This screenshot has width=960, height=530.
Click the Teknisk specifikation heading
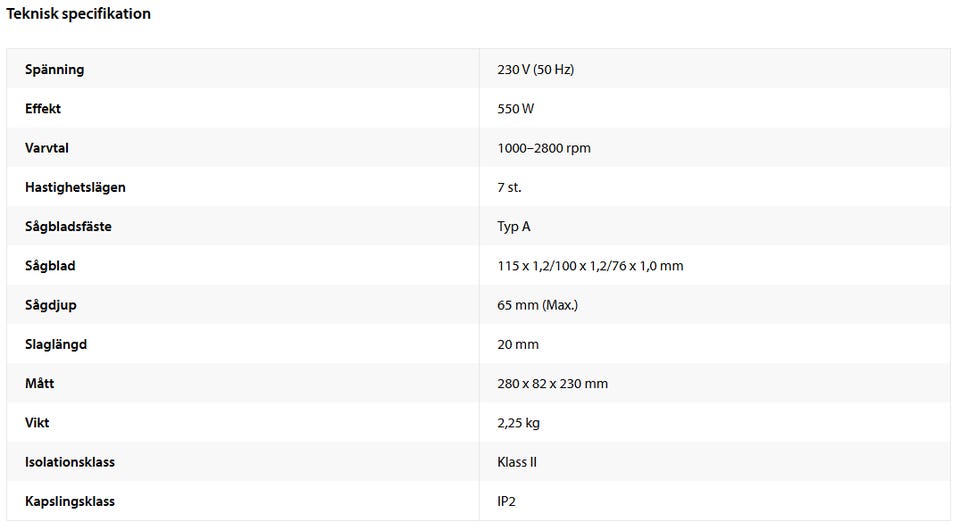[79, 14]
